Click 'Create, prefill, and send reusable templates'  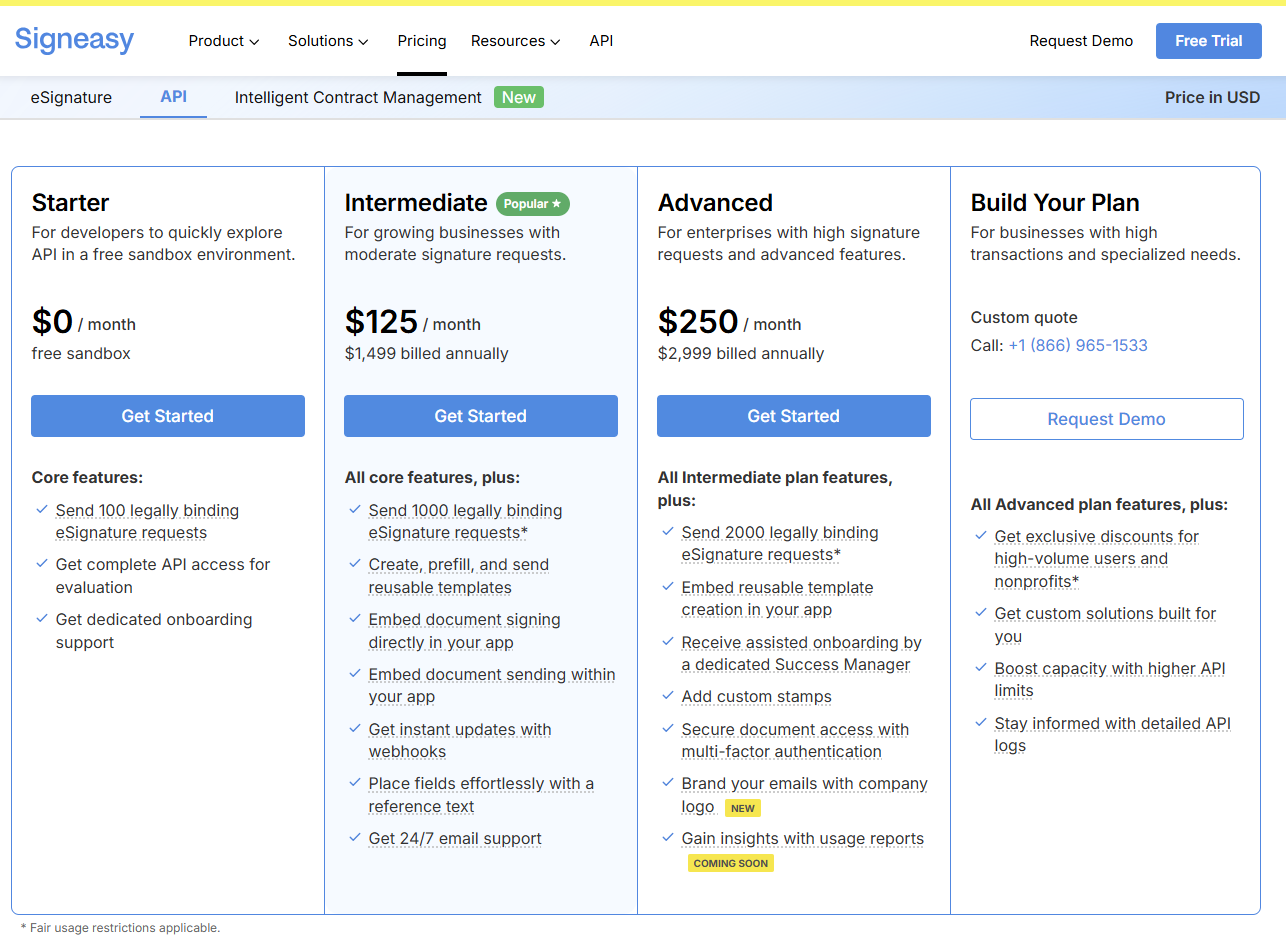coord(458,576)
